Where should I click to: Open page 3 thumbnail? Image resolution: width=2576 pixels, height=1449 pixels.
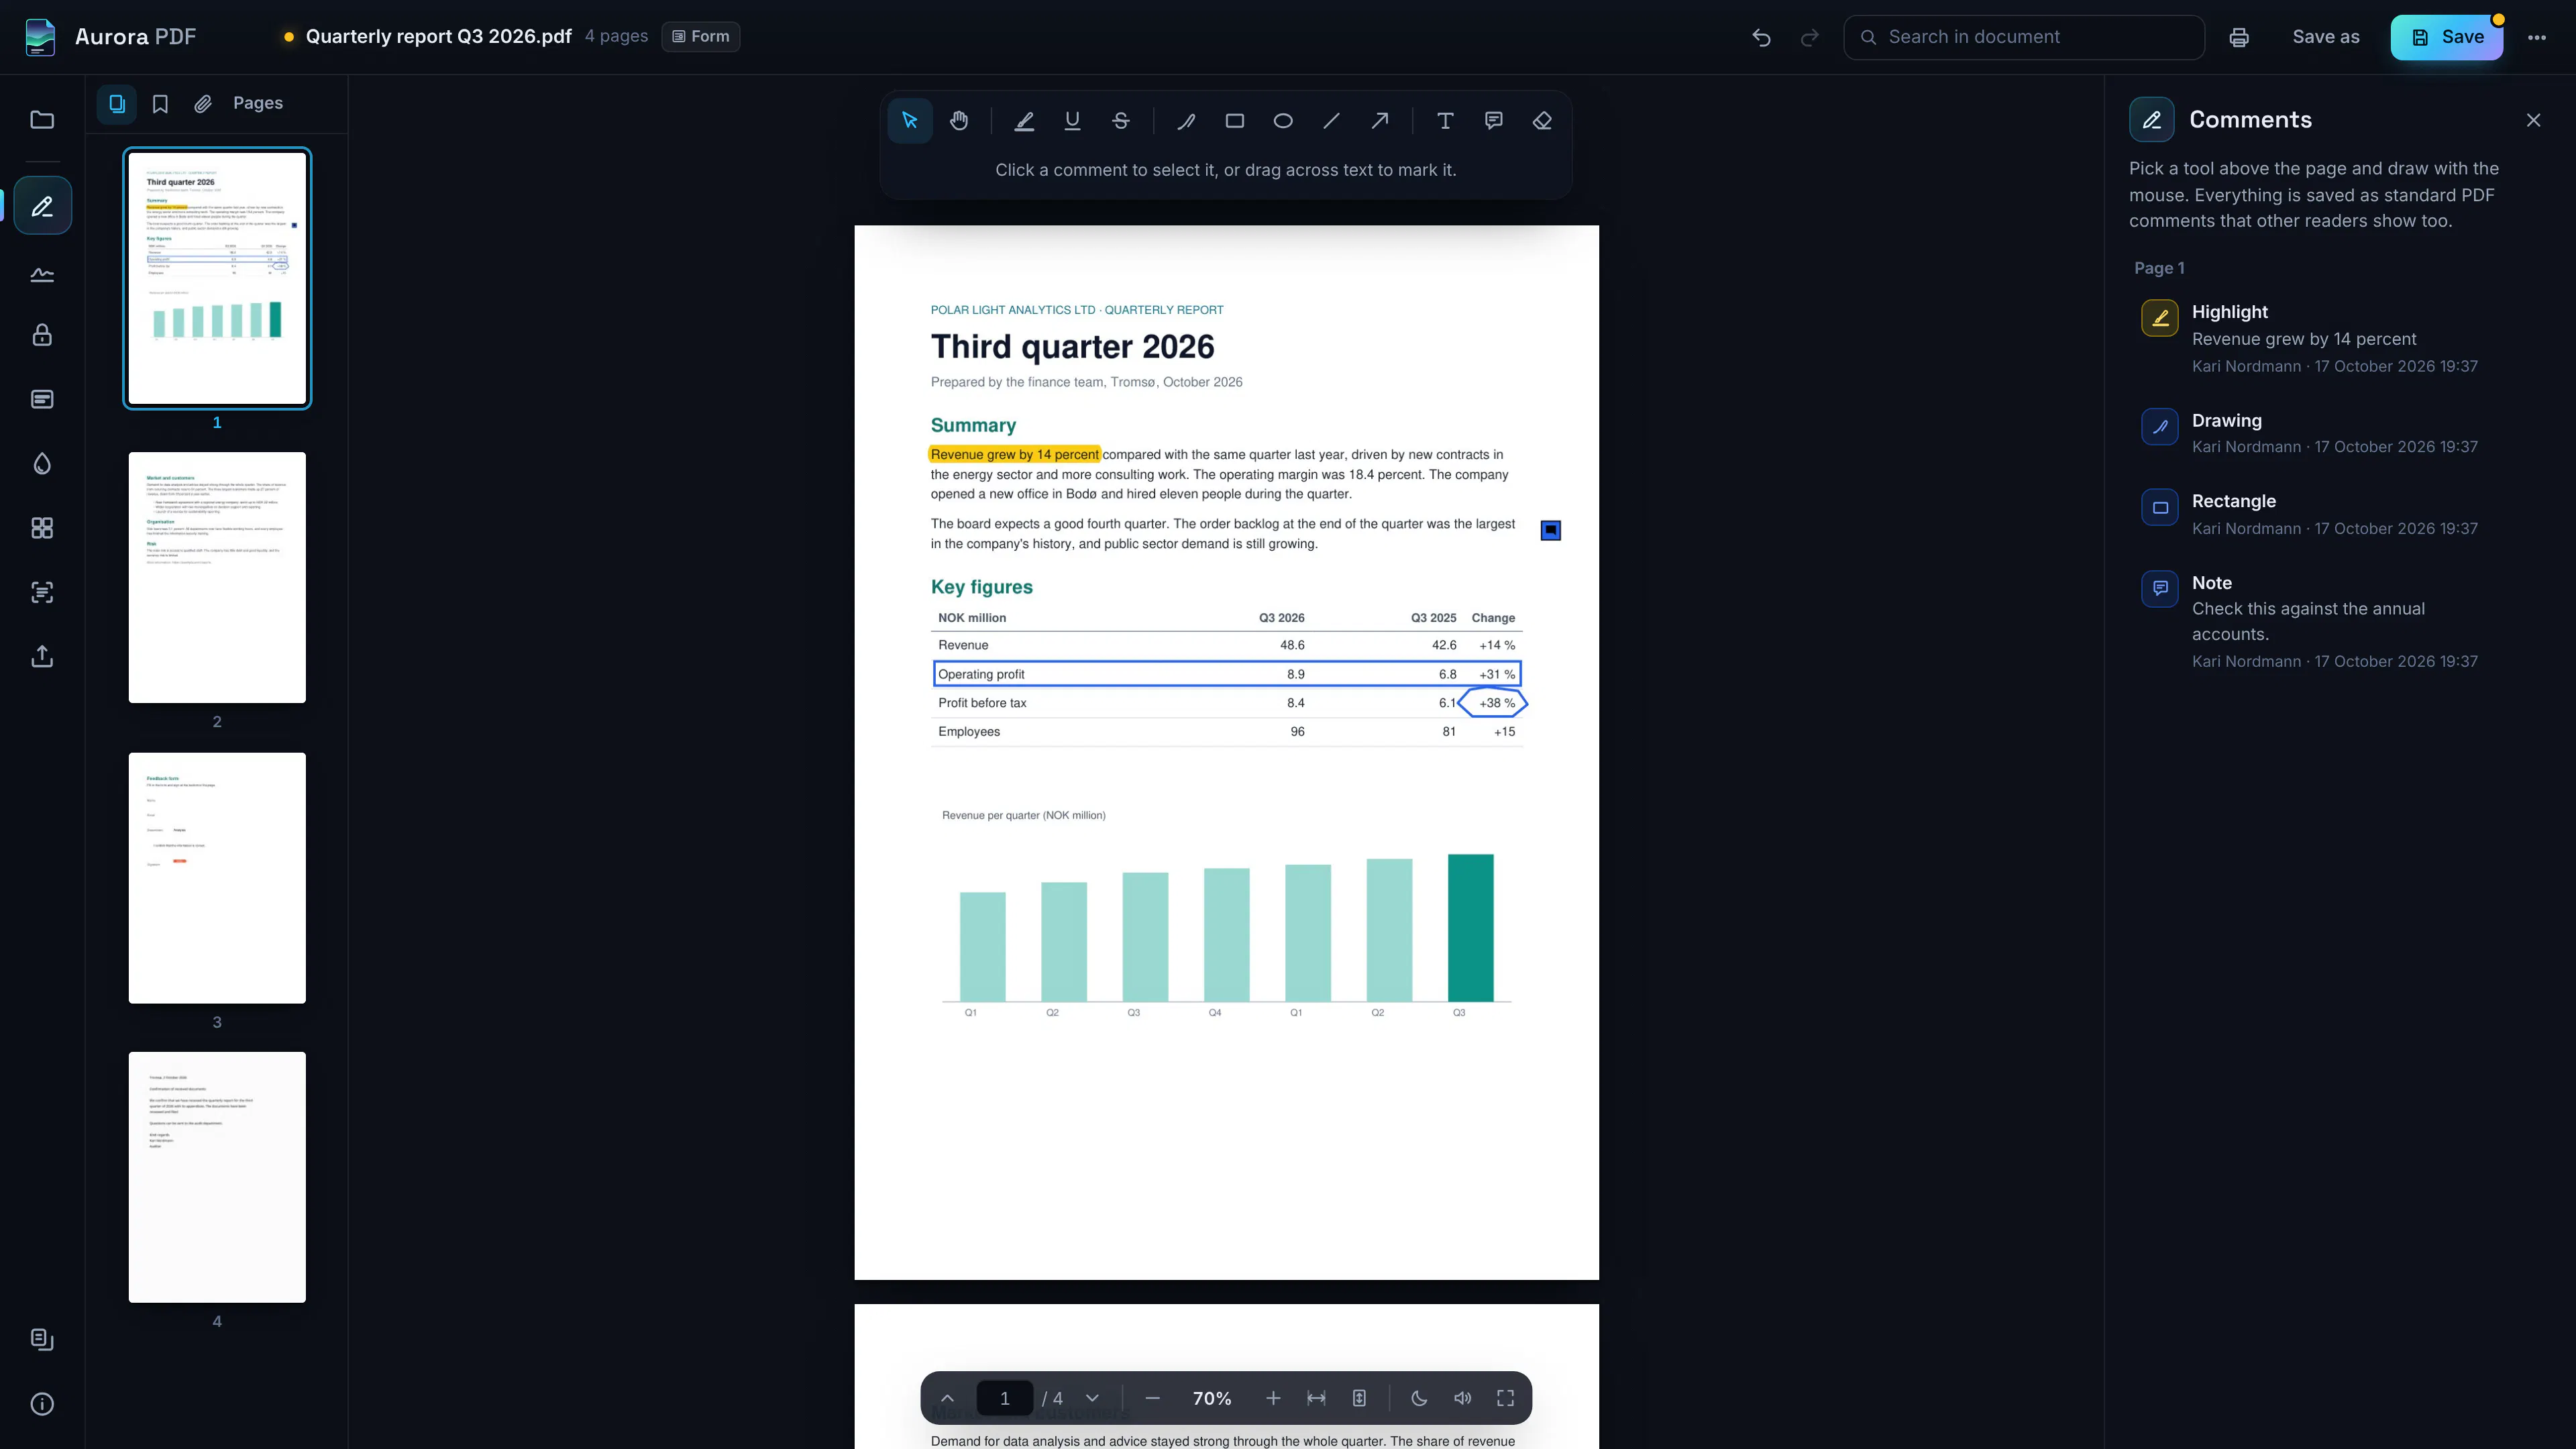pyautogui.click(x=217, y=878)
